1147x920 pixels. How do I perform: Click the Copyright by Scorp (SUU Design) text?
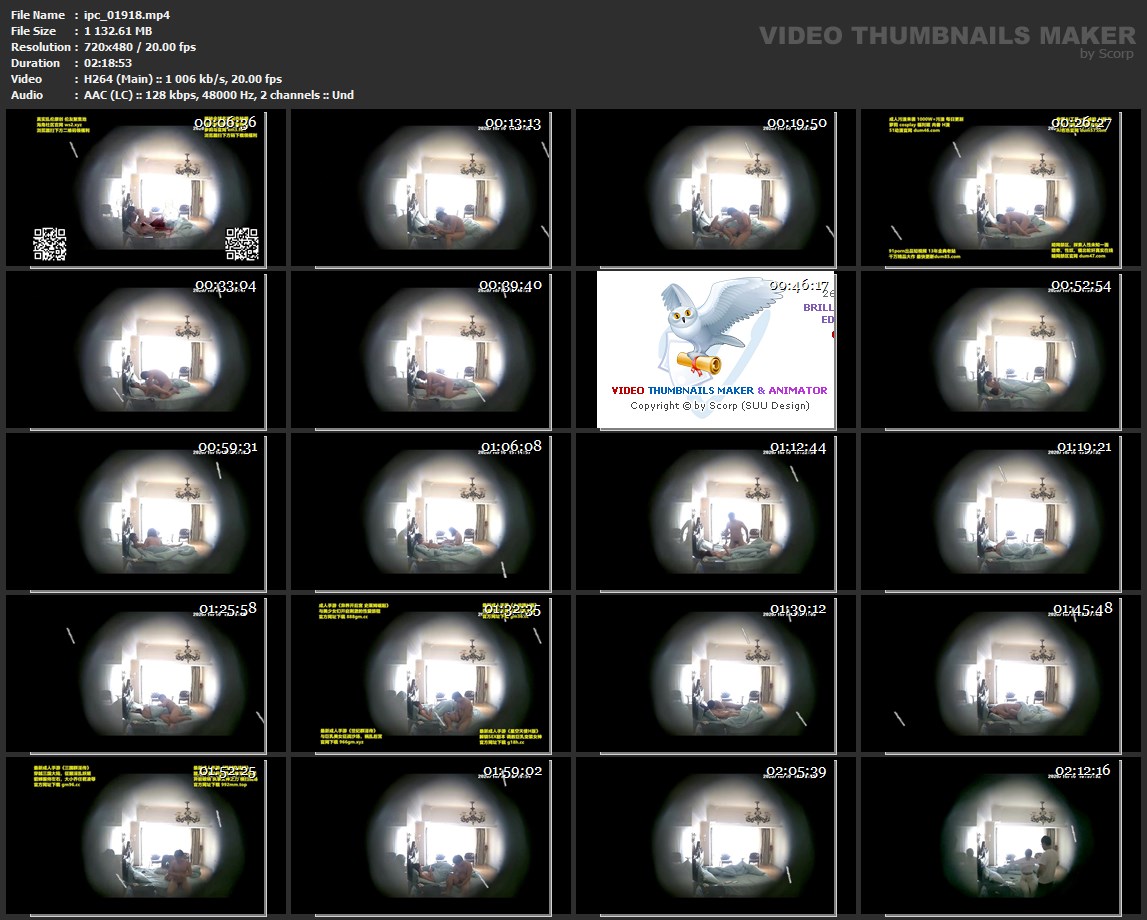point(720,406)
